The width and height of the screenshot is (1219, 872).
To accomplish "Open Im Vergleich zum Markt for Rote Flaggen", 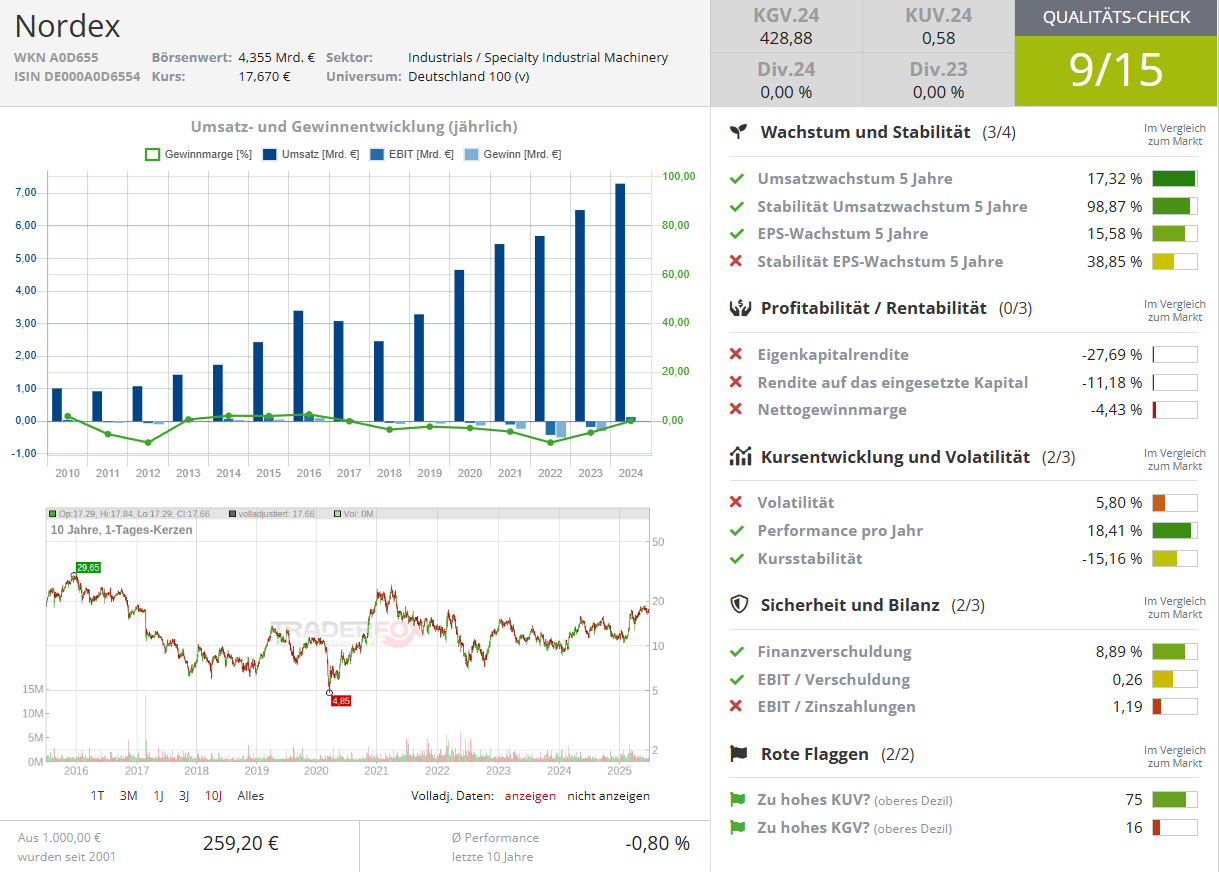I will (1175, 756).
